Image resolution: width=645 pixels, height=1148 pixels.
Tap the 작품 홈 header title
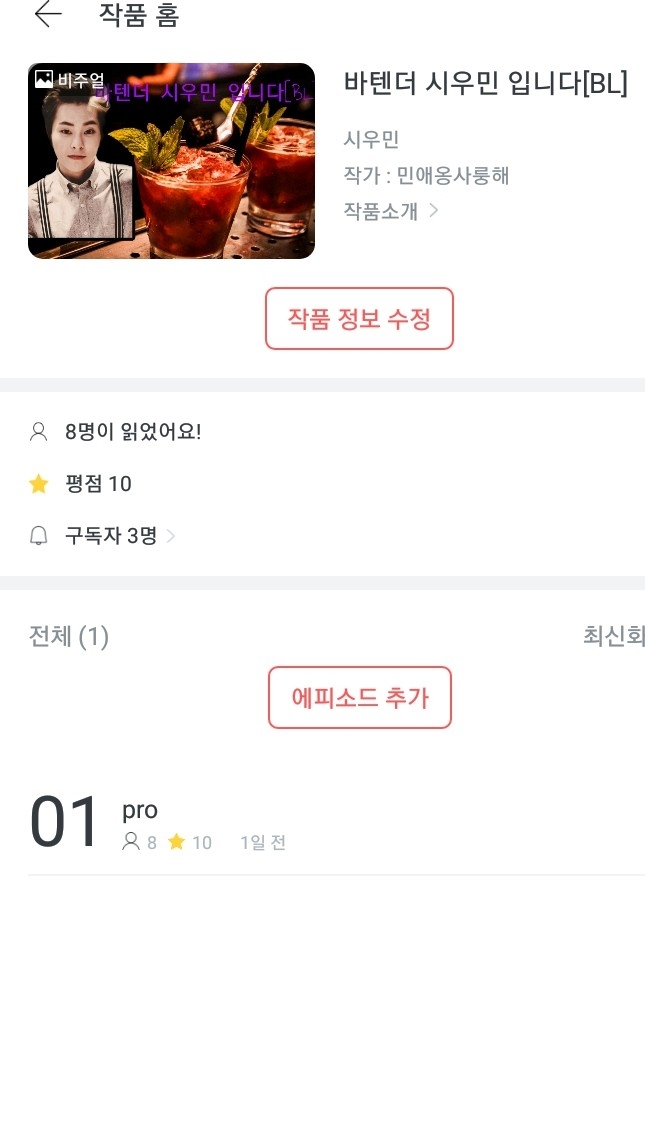tap(139, 15)
